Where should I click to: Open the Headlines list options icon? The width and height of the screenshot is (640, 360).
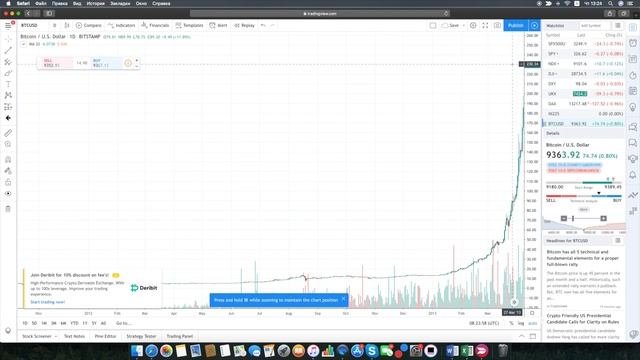point(618,241)
